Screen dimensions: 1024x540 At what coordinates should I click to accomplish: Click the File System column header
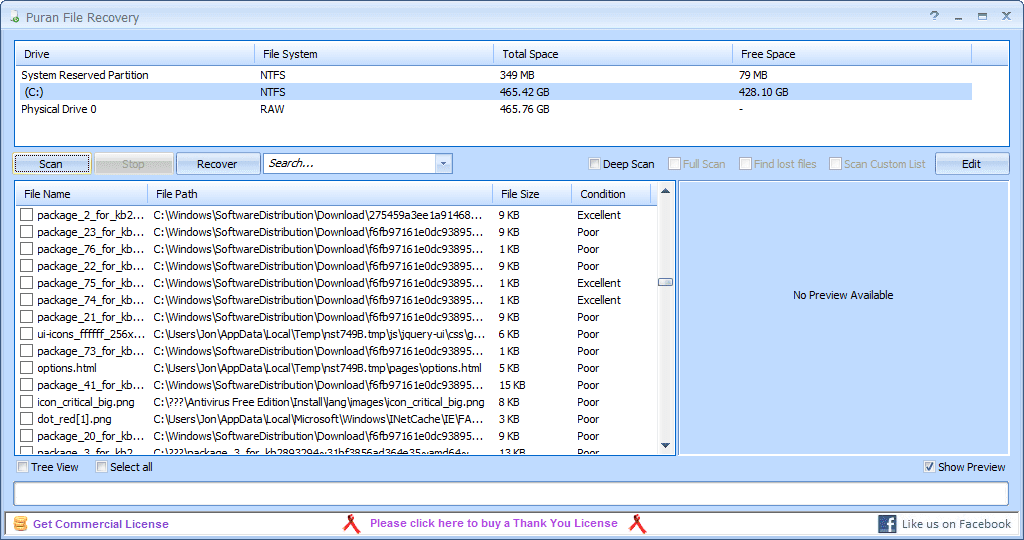click(x=374, y=54)
